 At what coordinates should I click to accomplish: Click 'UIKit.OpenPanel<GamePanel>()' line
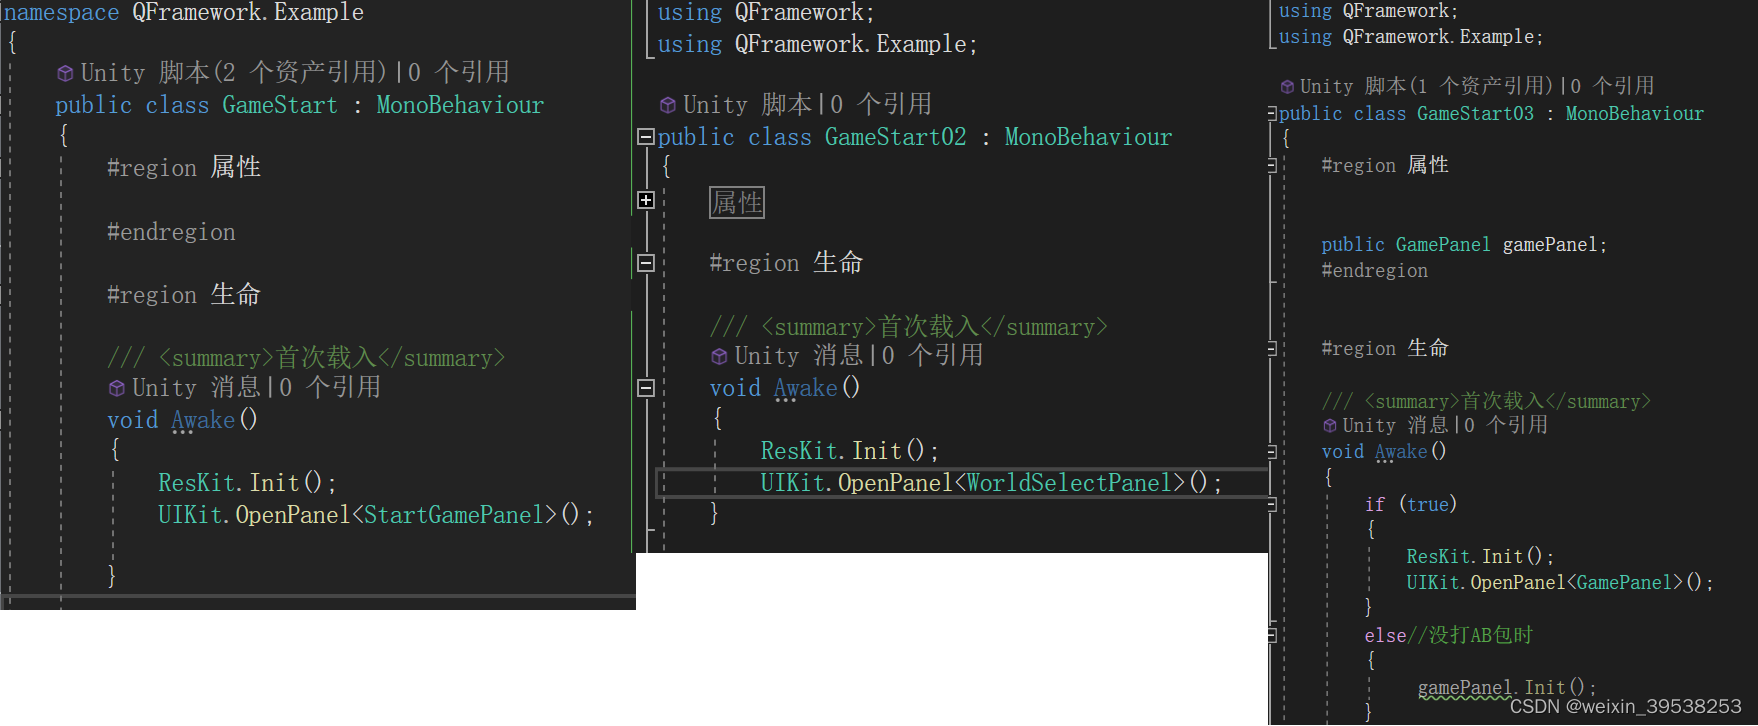click(x=1559, y=583)
